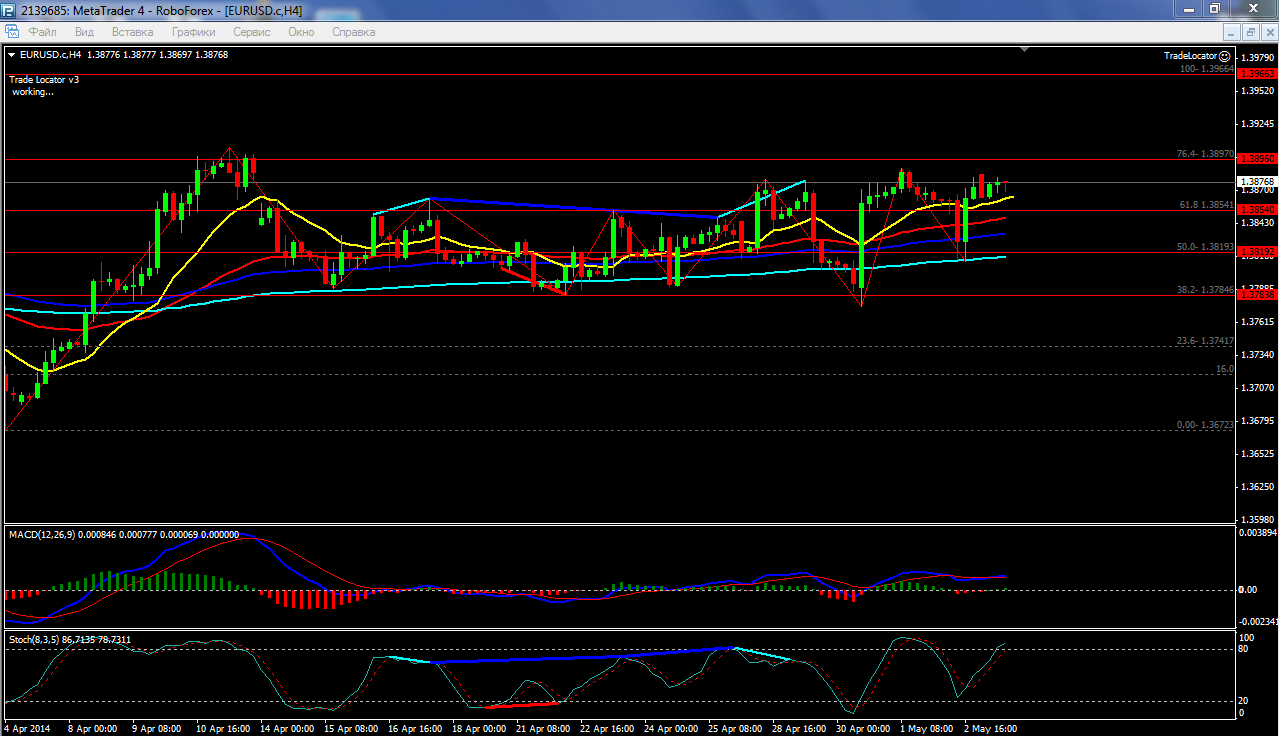Click the TradeLocator smiley face icon
The image size is (1279, 736).
pyautogui.click(x=1226, y=56)
